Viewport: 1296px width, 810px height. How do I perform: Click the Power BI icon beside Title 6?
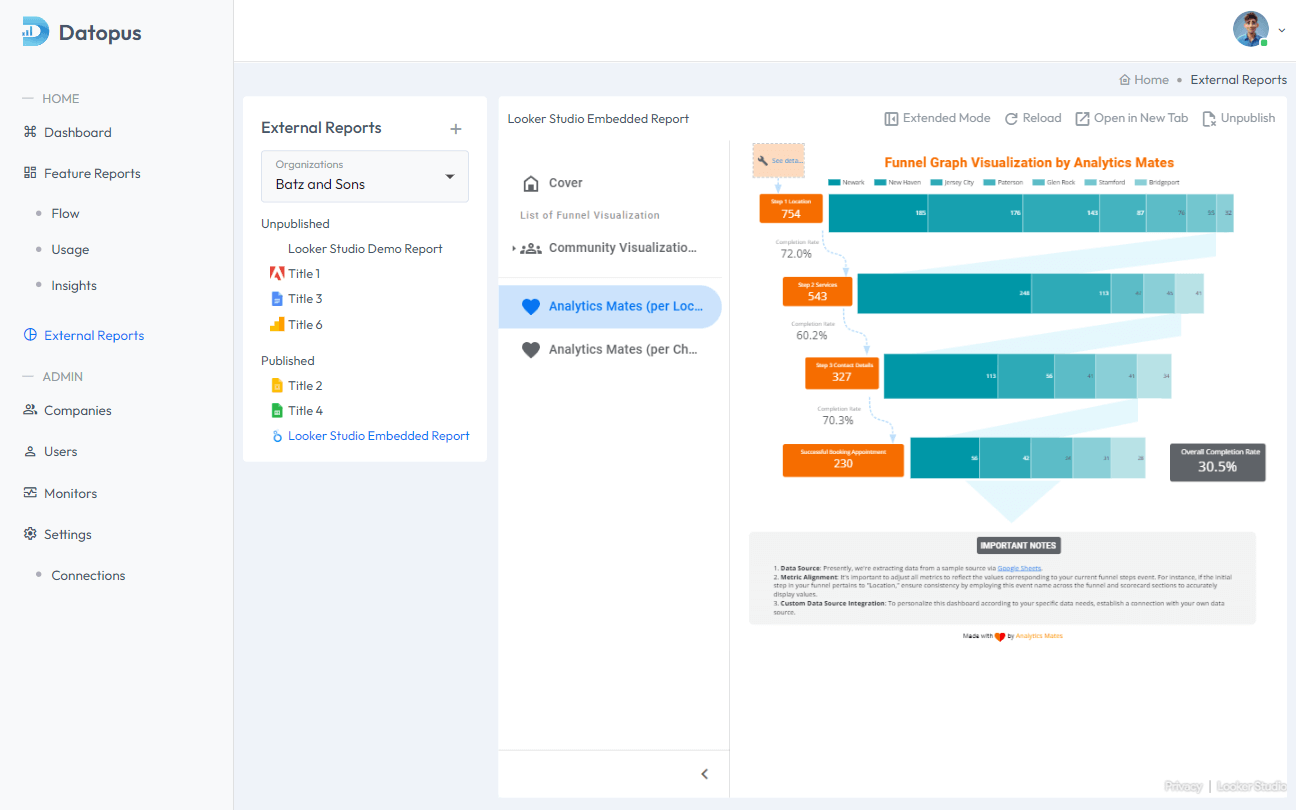tap(277, 324)
